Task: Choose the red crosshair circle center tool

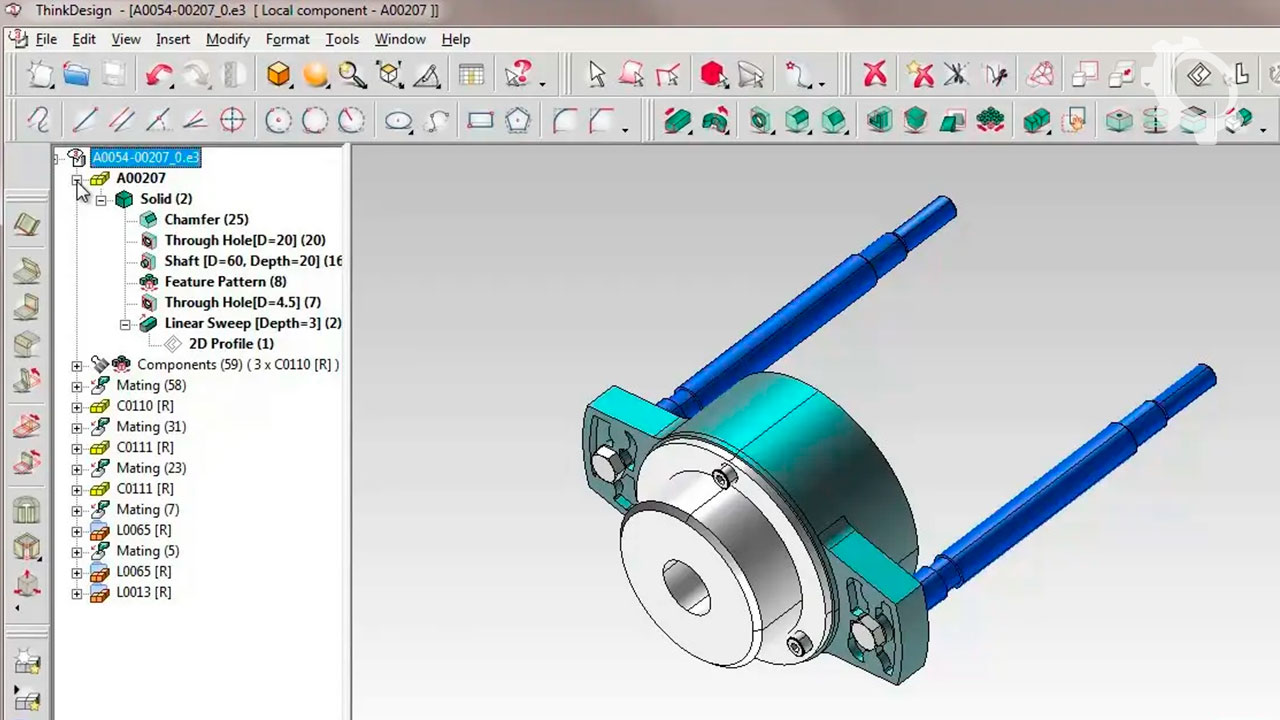Action: click(x=232, y=121)
